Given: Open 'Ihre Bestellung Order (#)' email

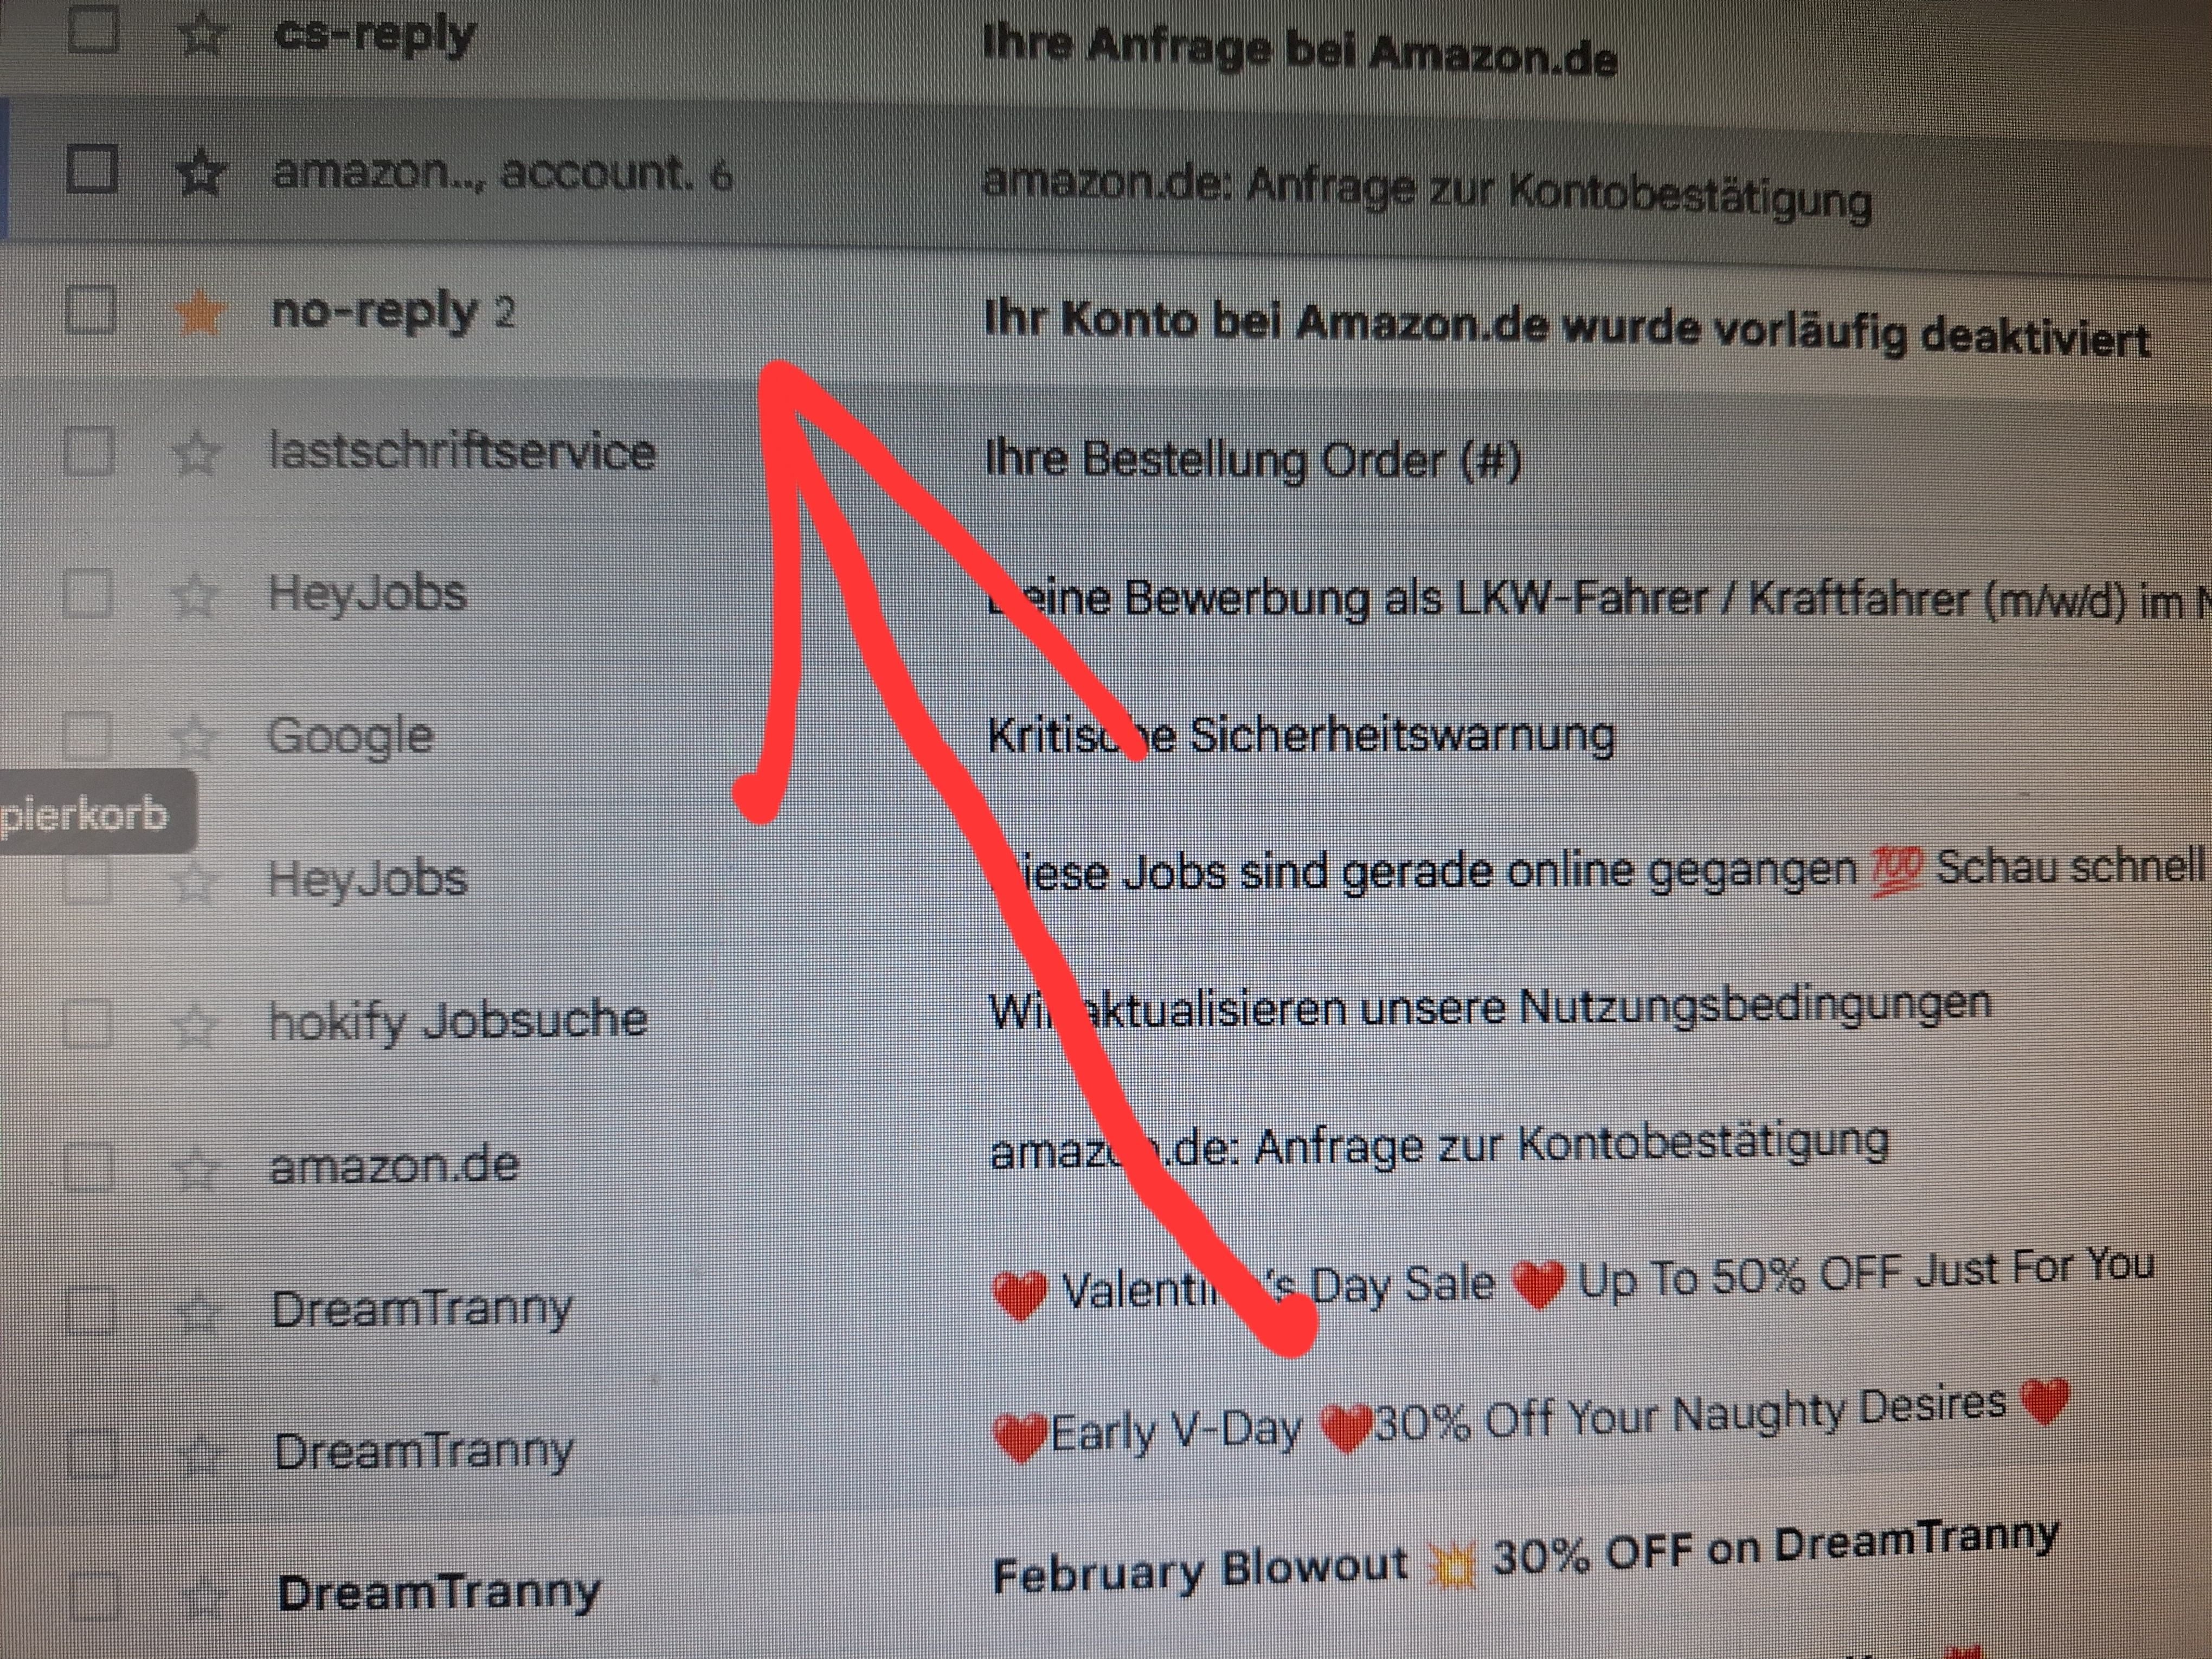Looking at the screenshot, I should click(x=1253, y=460).
